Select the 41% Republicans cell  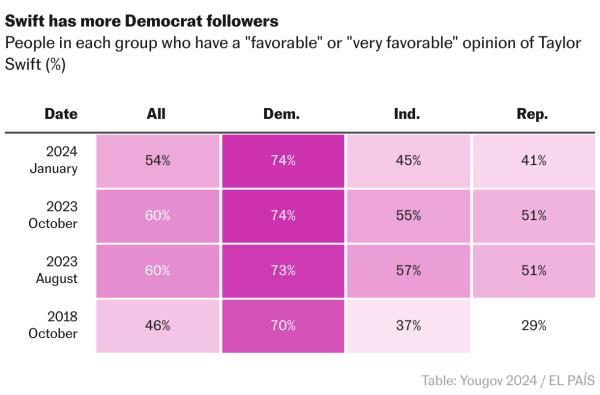tap(534, 161)
